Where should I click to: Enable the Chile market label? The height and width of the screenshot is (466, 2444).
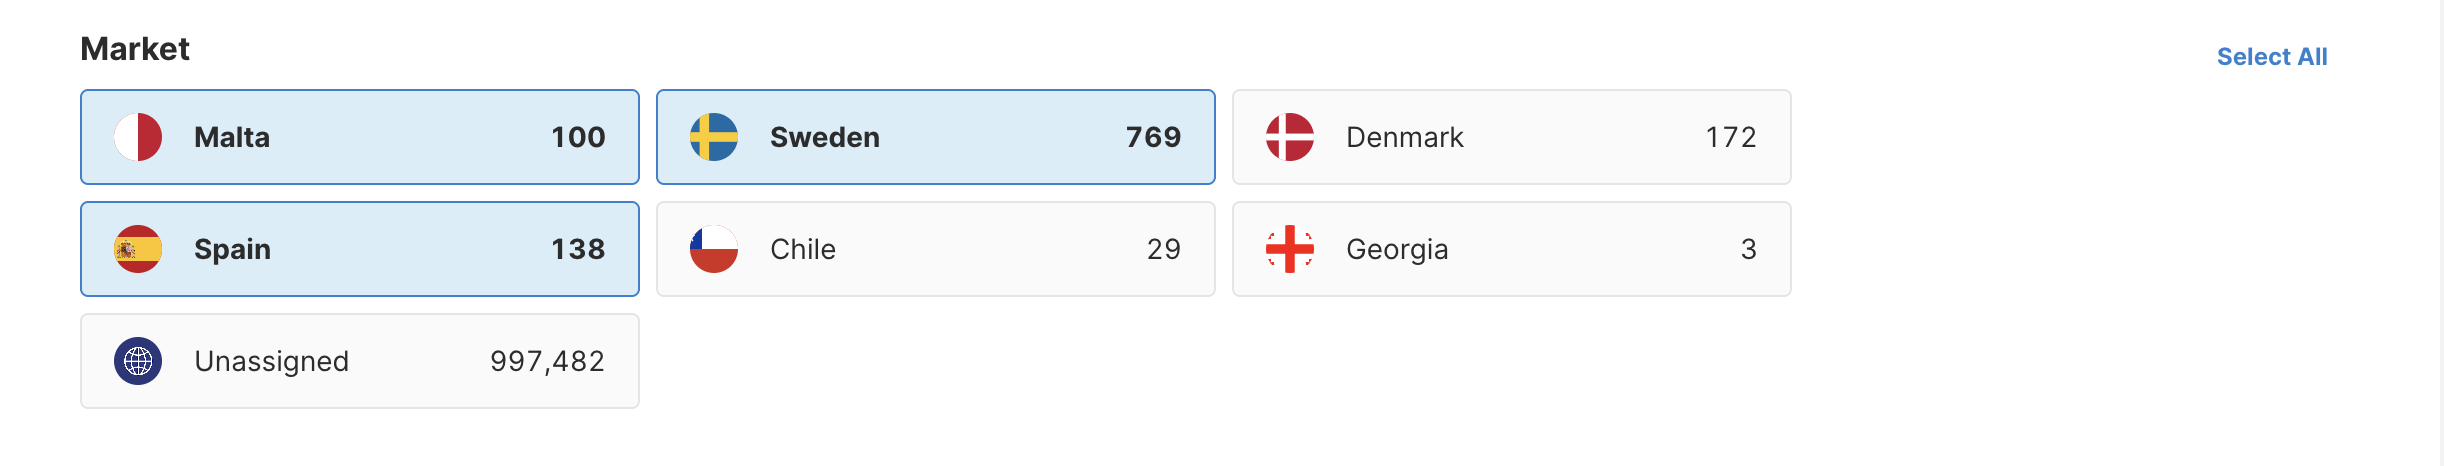coord(803,249)
